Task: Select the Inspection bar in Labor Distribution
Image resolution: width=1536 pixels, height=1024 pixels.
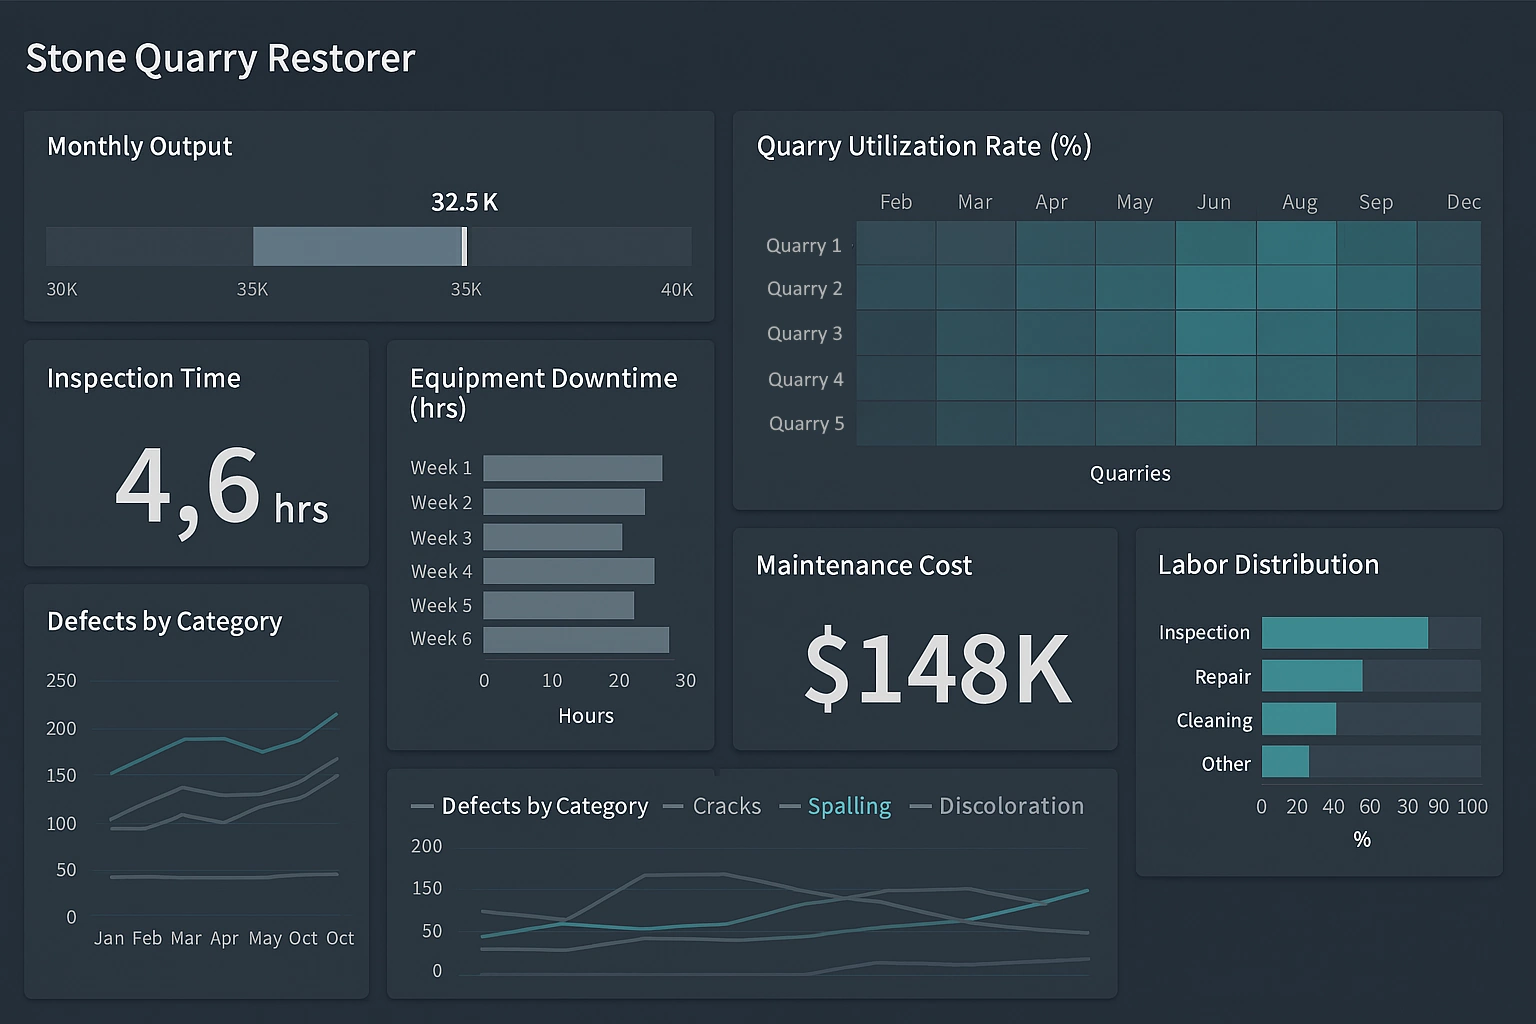Action: coord(1345,632)
